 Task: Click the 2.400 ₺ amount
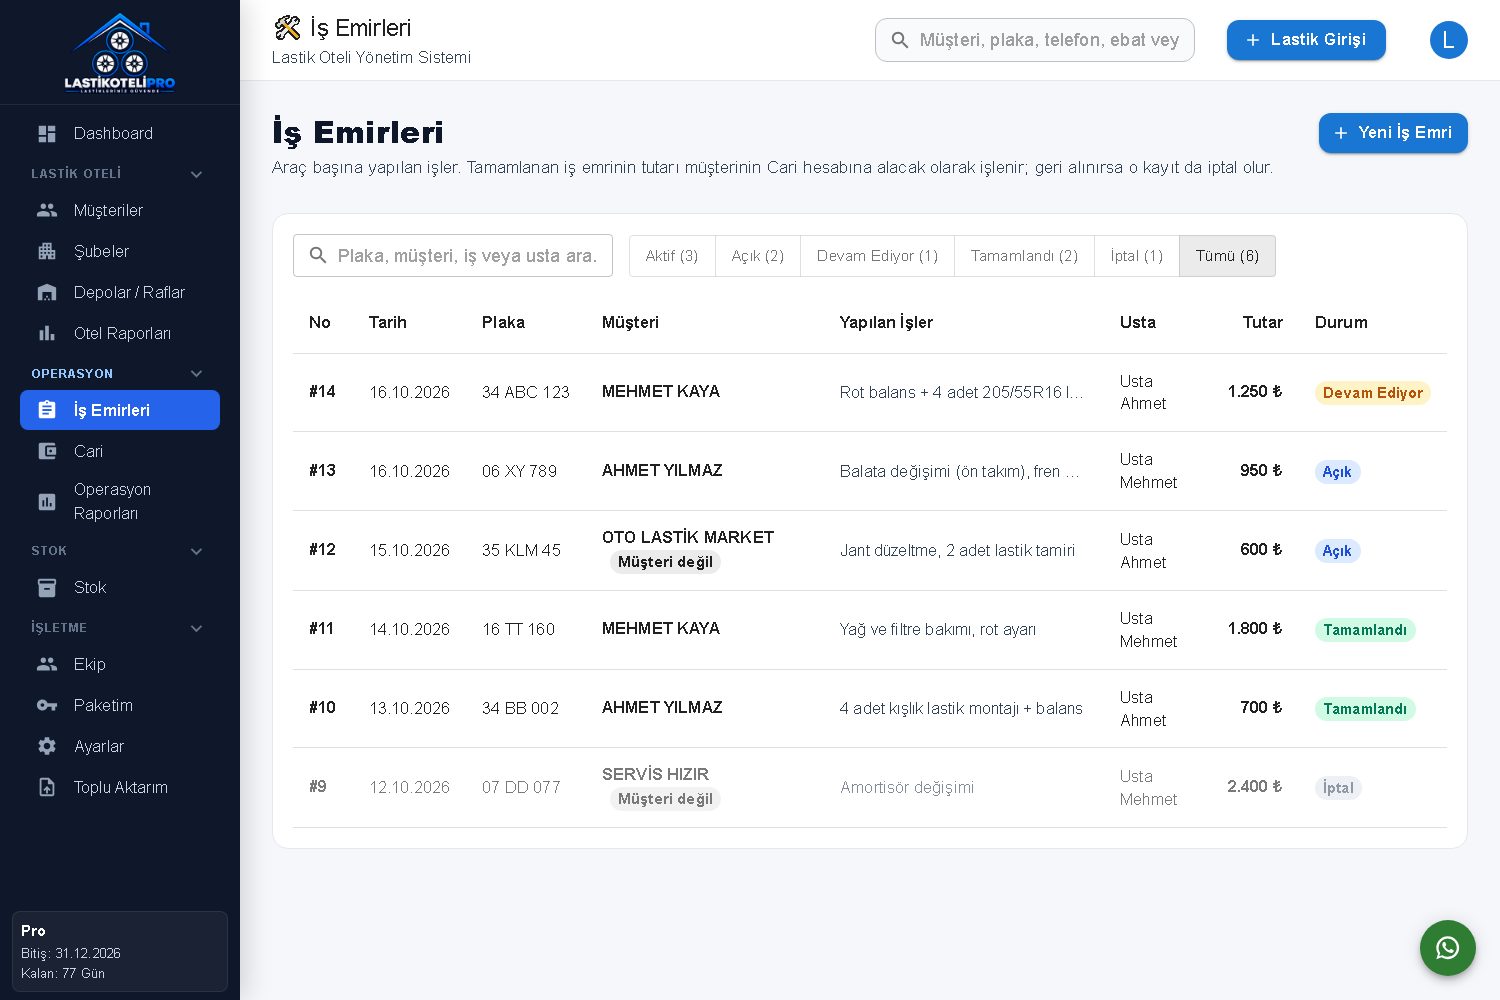[x=1254, y=787]
